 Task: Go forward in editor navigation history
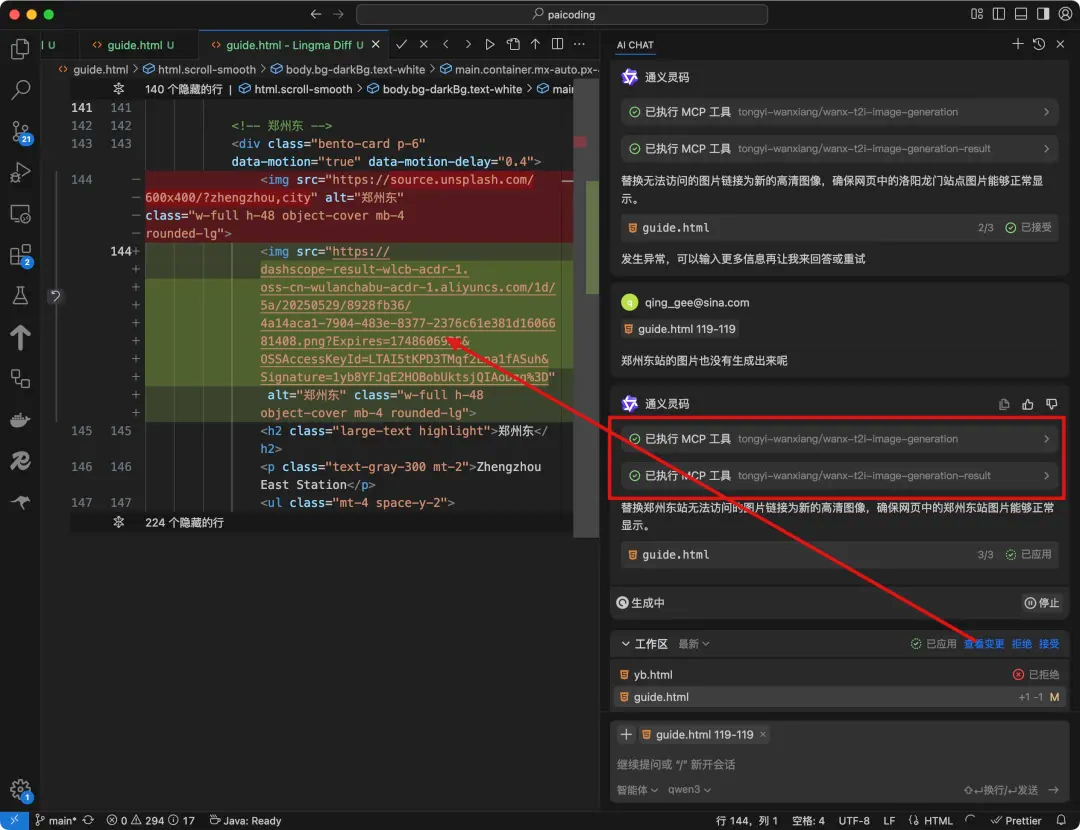coord(338,14)
